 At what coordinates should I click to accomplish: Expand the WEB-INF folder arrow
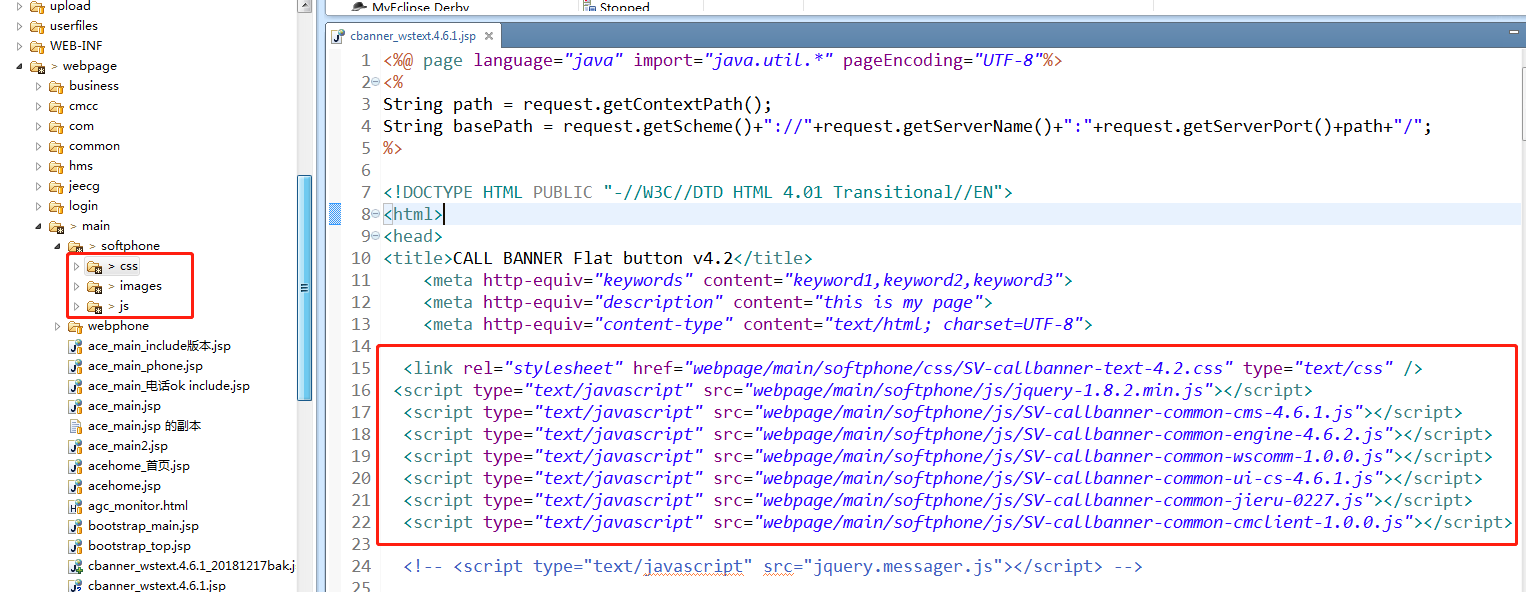pos(20,46)
